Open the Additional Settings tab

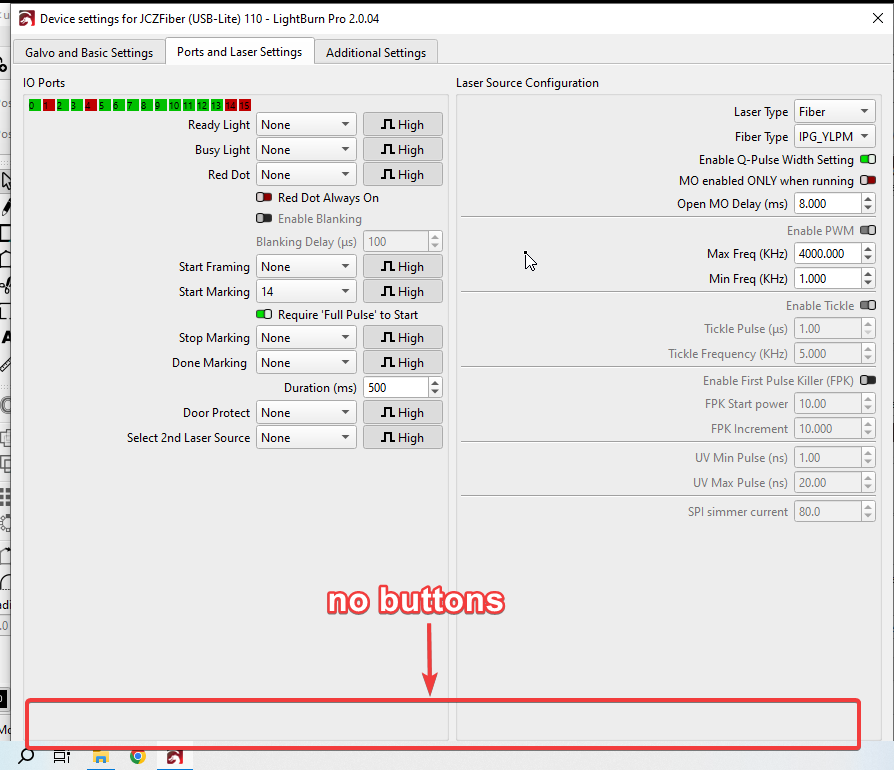click(376, 53)
